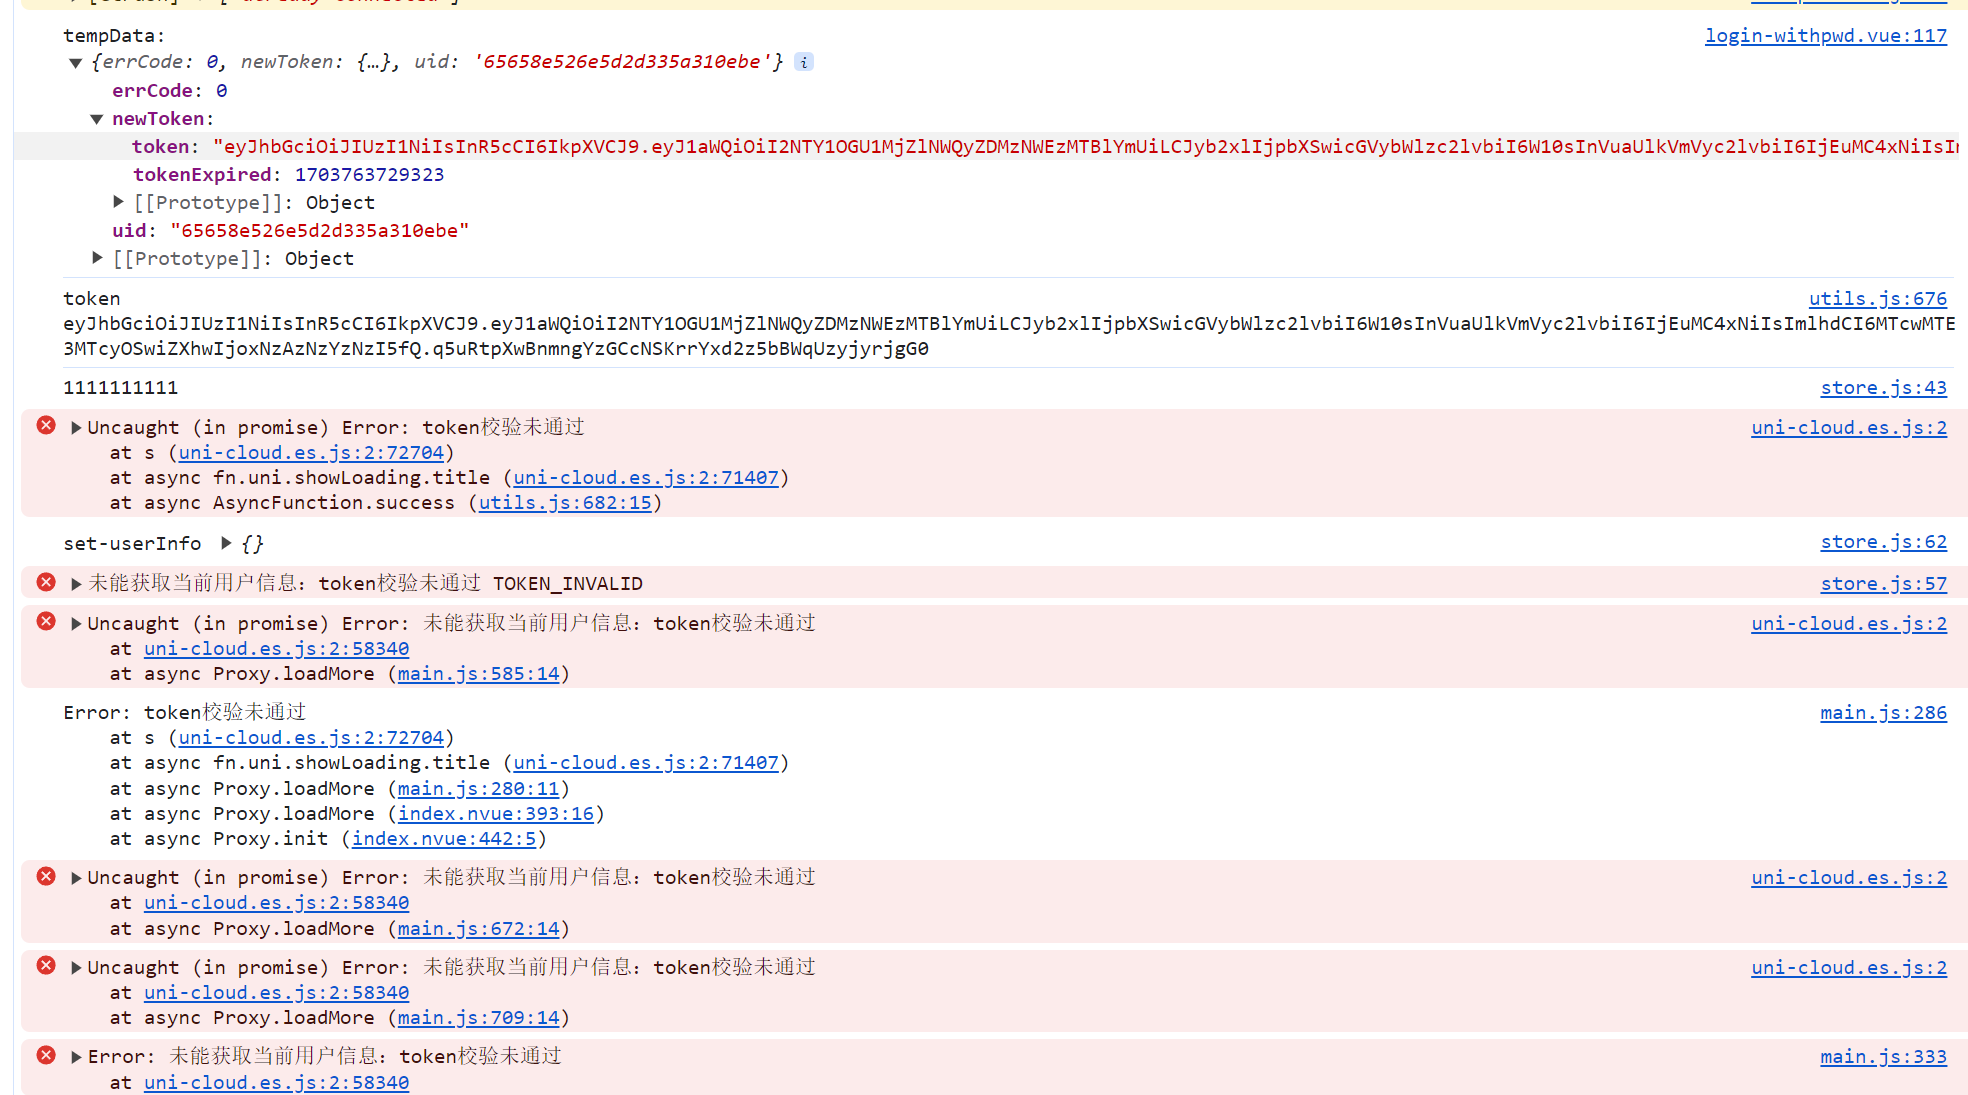Select the tokenExpired value 1703763729323

coord(369,175)
